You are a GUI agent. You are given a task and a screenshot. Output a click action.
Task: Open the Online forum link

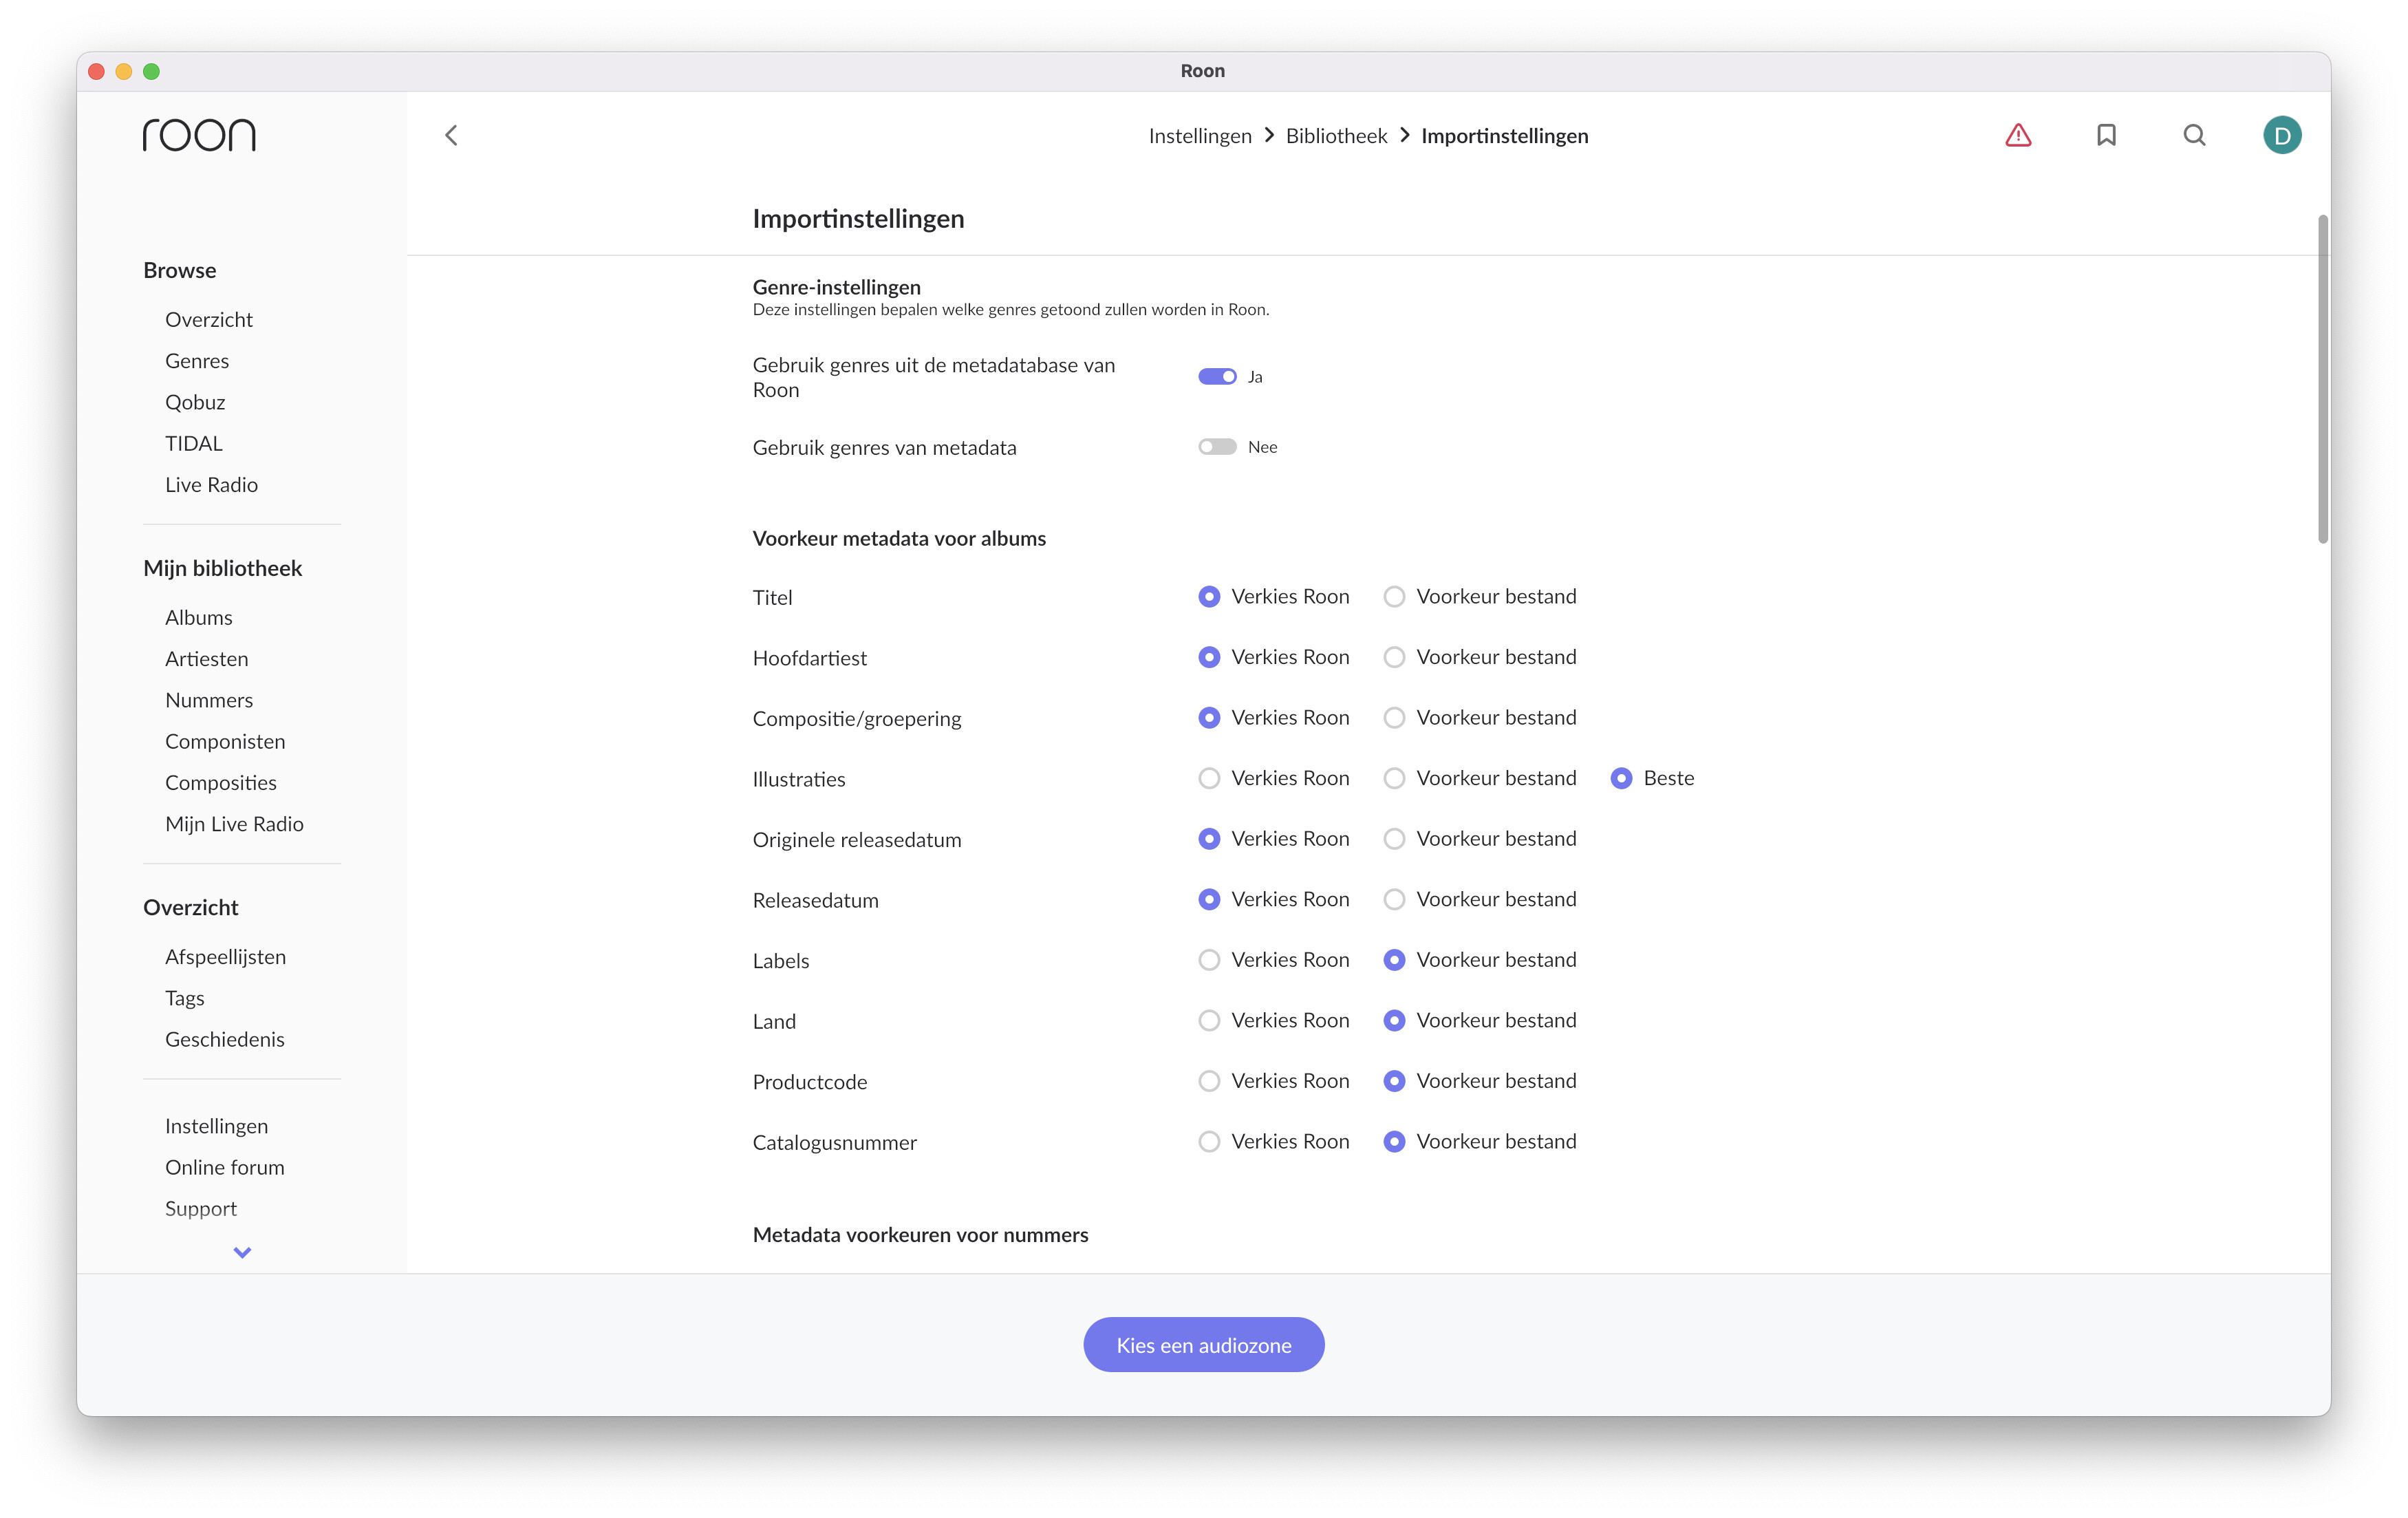coord(225,1167)
